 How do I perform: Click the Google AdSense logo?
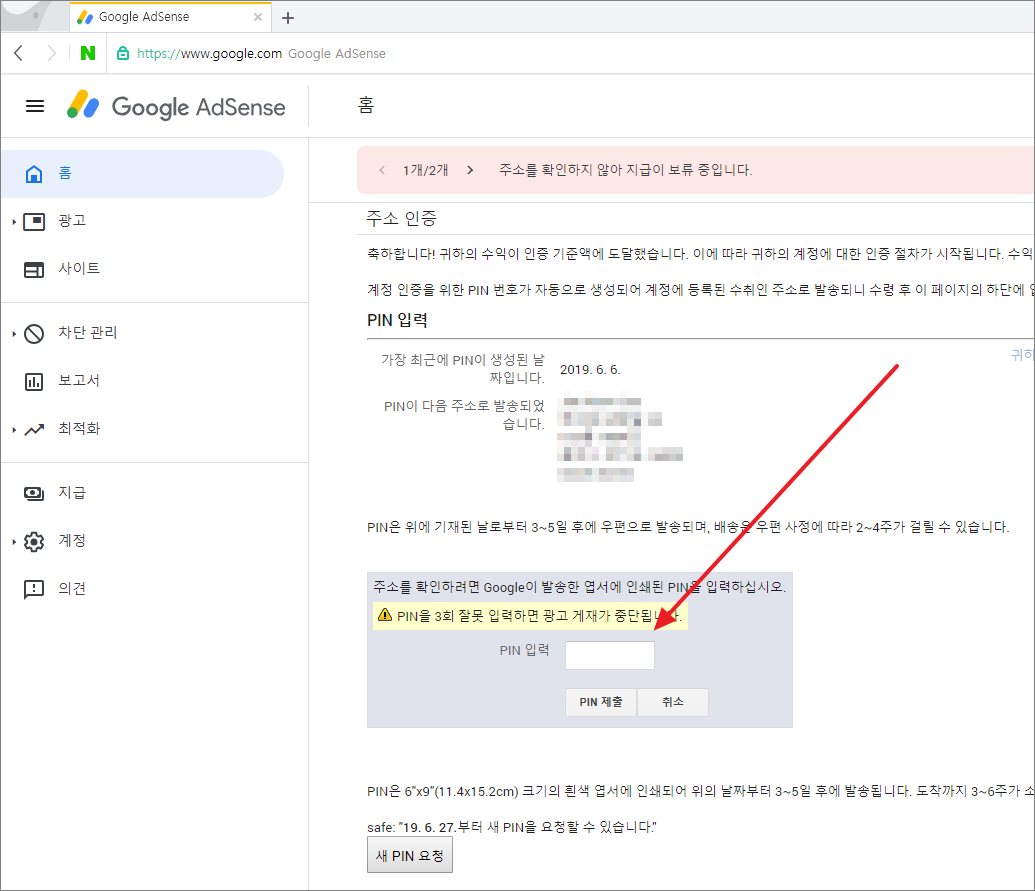176,106
